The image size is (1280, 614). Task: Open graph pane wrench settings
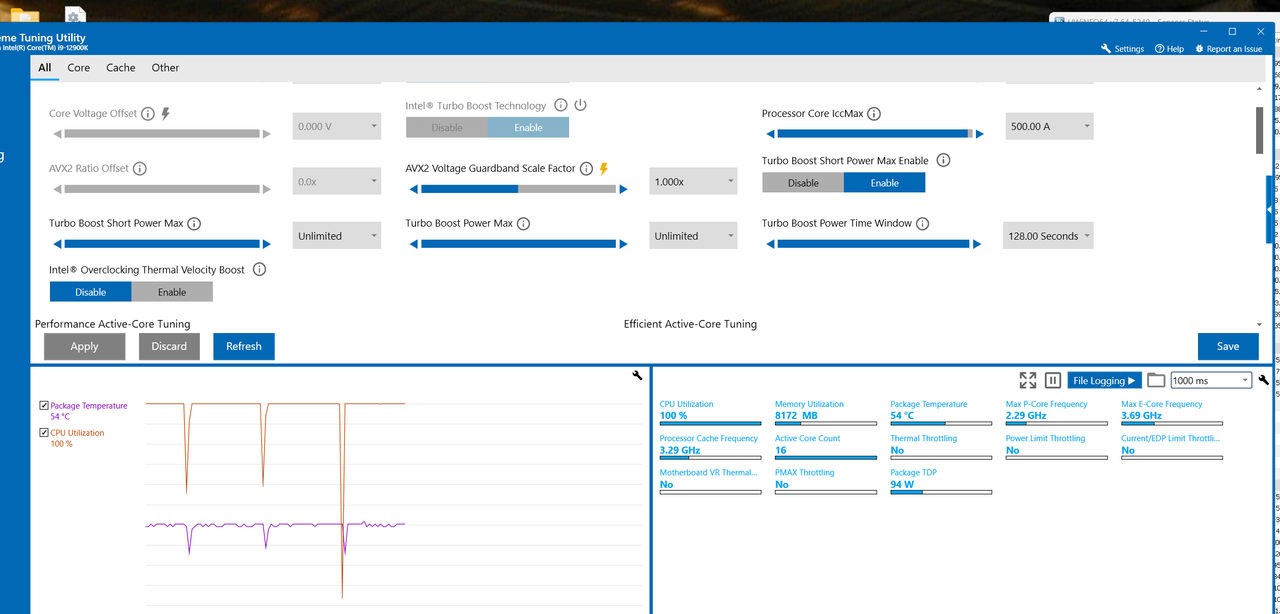[x=638, y=375]
